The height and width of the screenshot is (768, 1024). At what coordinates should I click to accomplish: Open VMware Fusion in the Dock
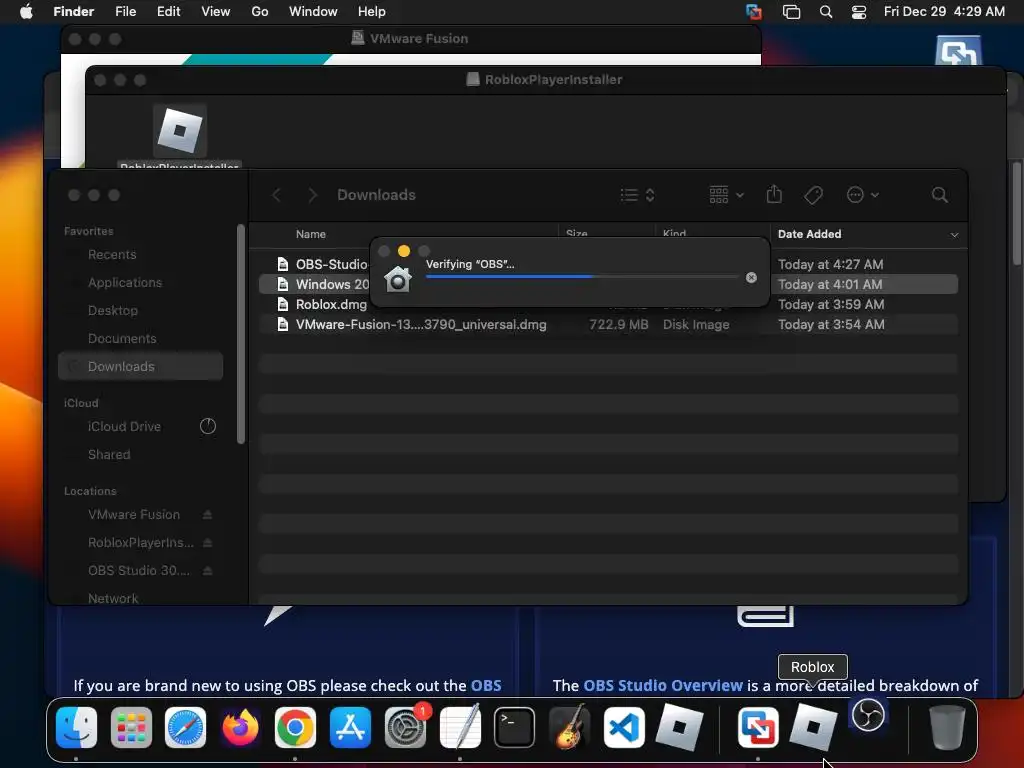758,727
